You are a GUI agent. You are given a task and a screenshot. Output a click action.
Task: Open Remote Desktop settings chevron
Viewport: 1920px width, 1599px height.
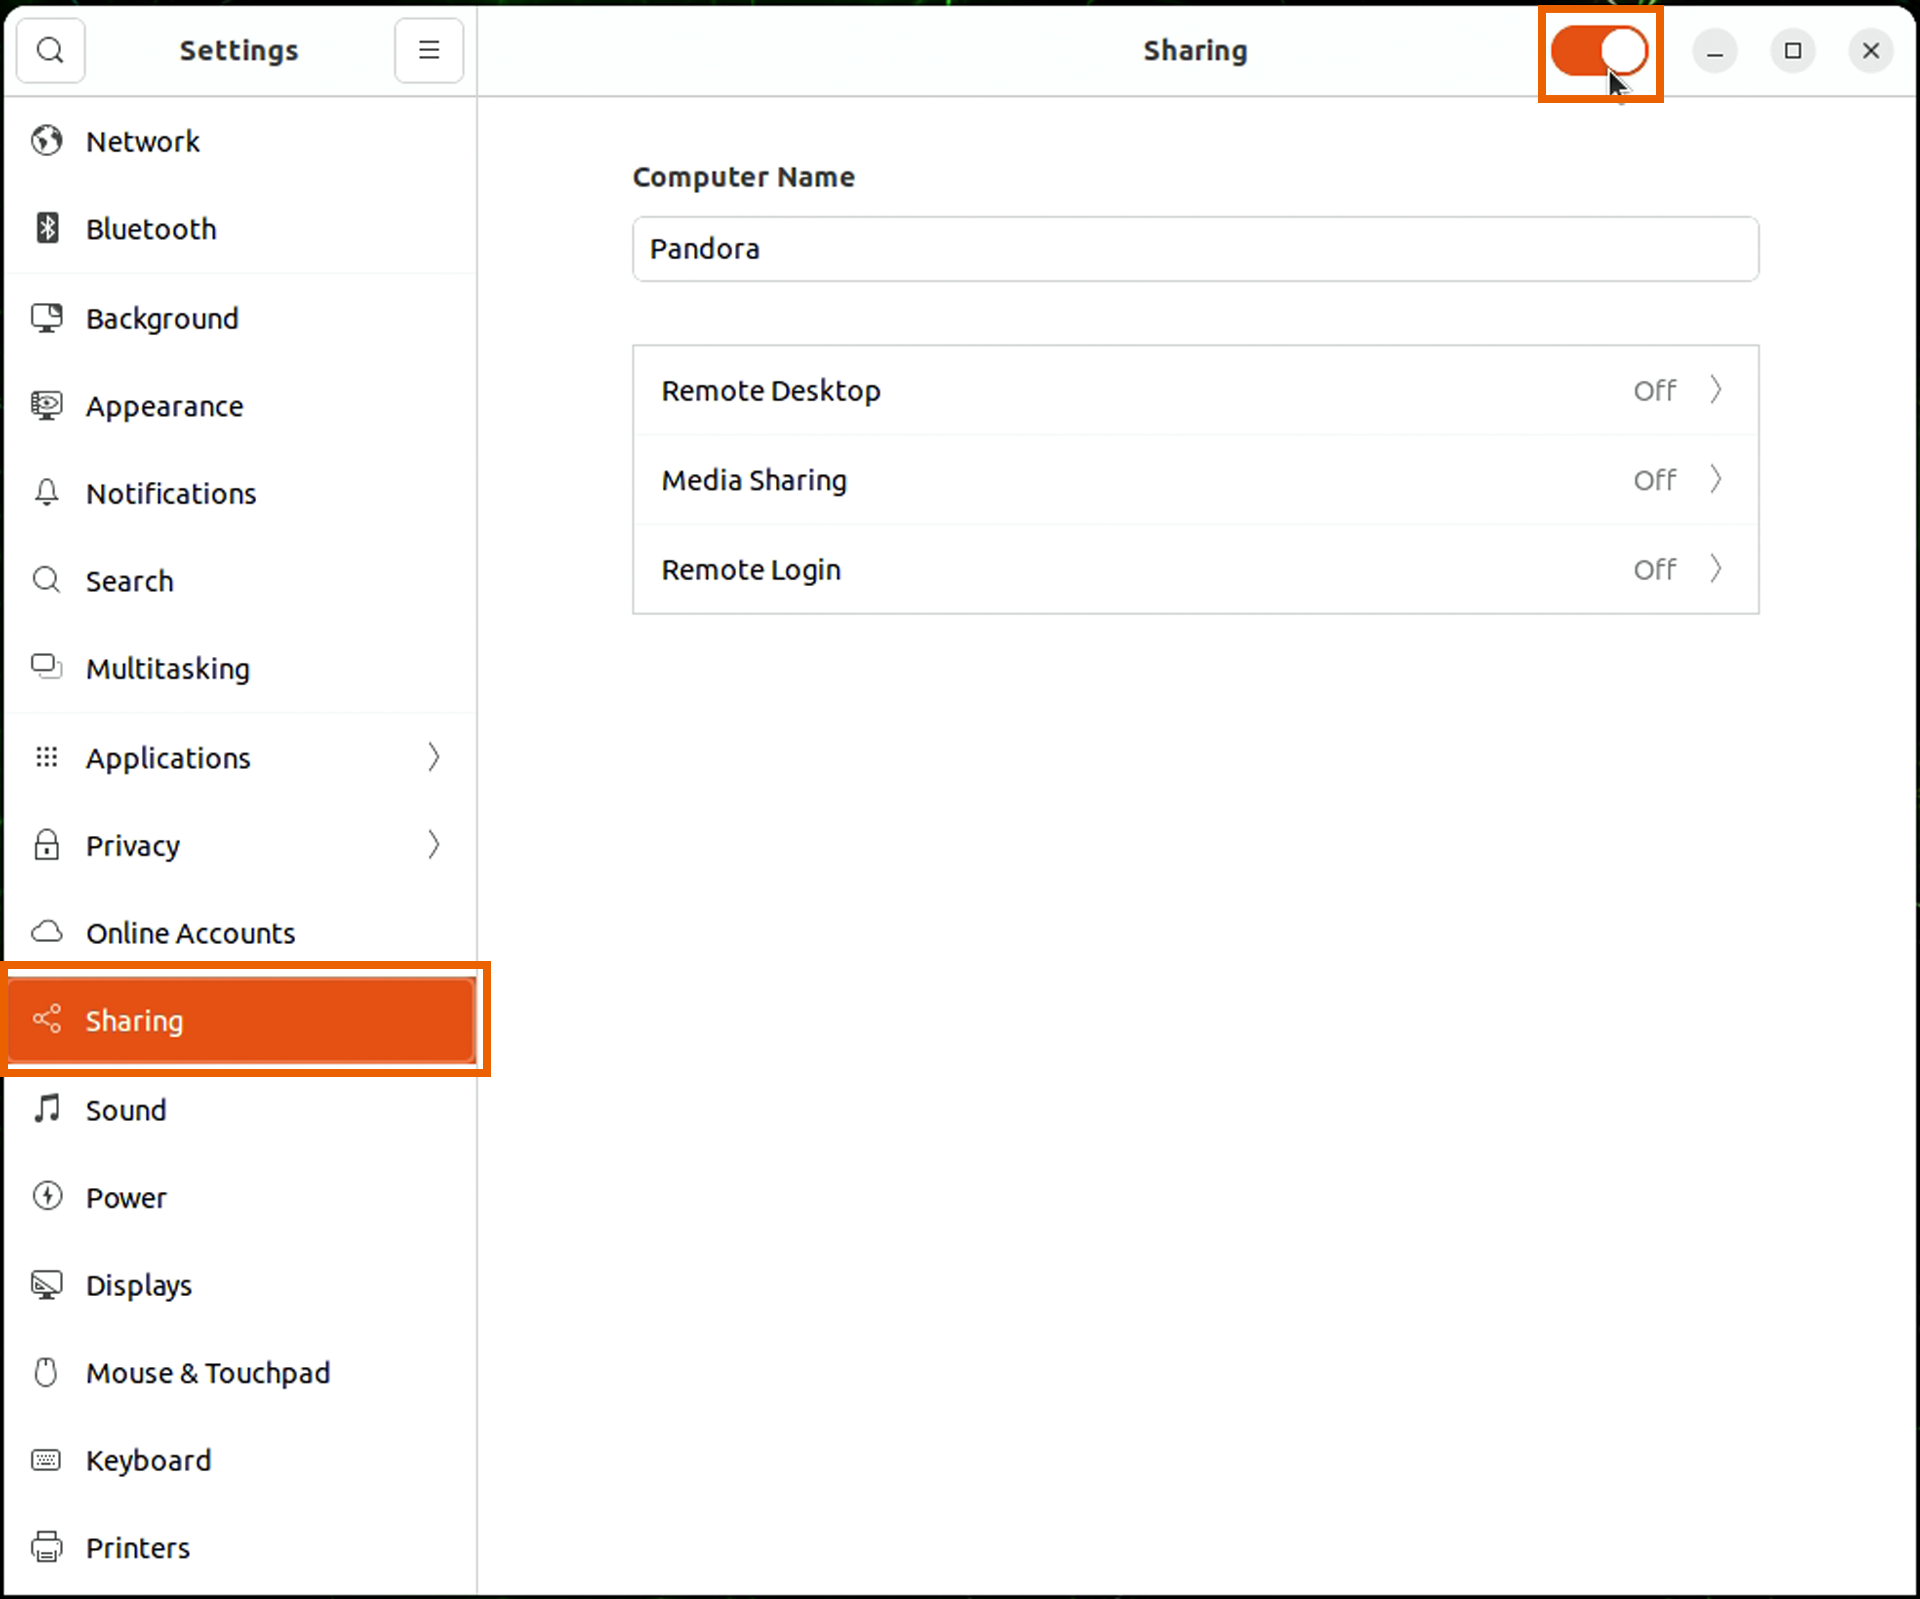coord(1715,389)
